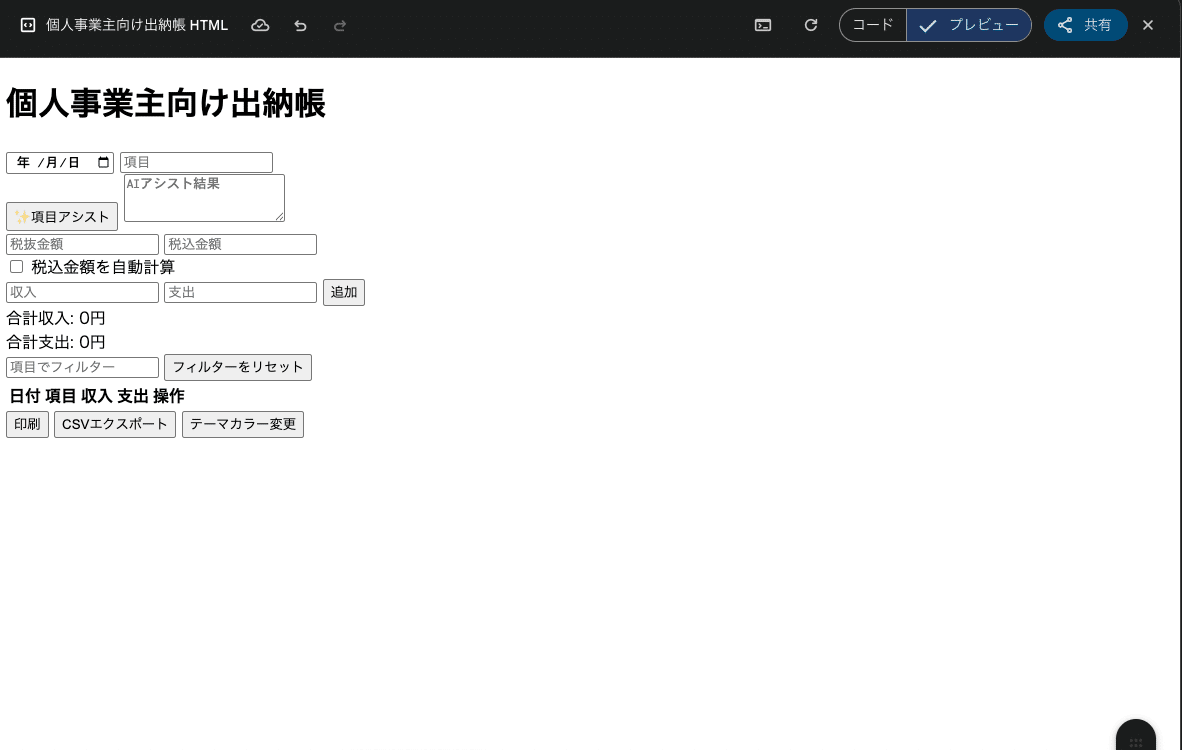Focus the 税込金額 input
This screenshot has height=750, width=1182.
tap(240, 244)
